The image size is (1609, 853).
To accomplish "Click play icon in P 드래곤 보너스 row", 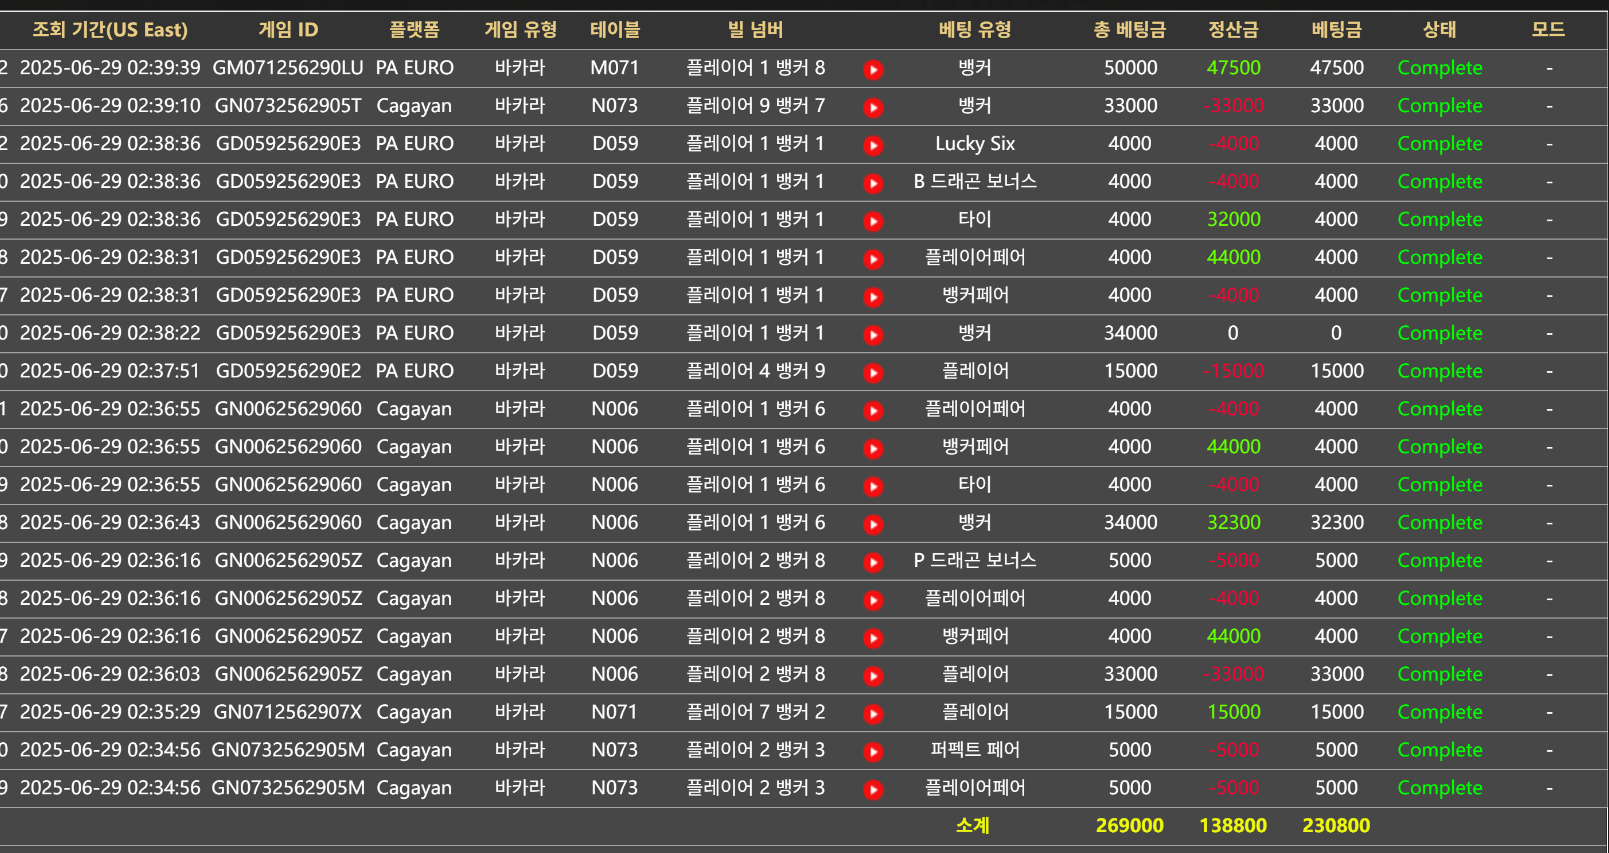I will pos(873,562).
